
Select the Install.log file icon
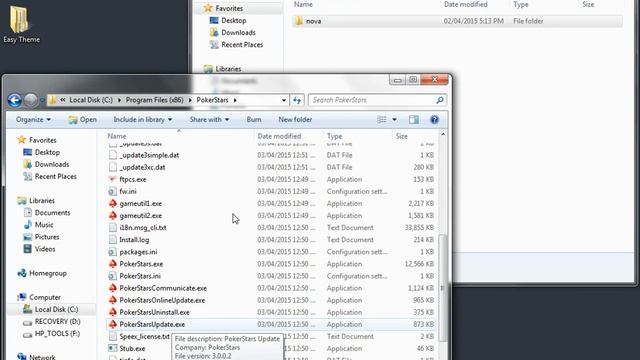tap(113, 240)
